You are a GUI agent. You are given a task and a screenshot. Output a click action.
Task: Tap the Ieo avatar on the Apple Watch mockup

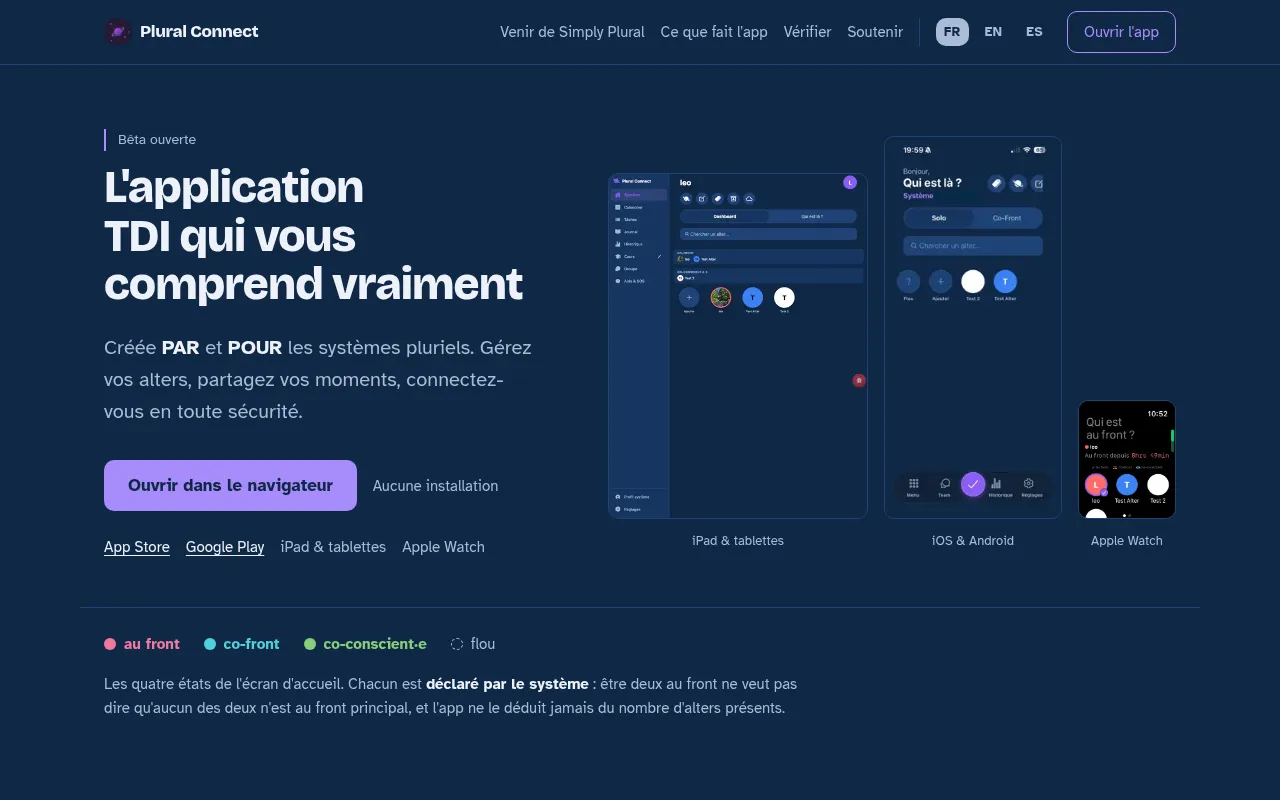click(x=1096, y=485)
